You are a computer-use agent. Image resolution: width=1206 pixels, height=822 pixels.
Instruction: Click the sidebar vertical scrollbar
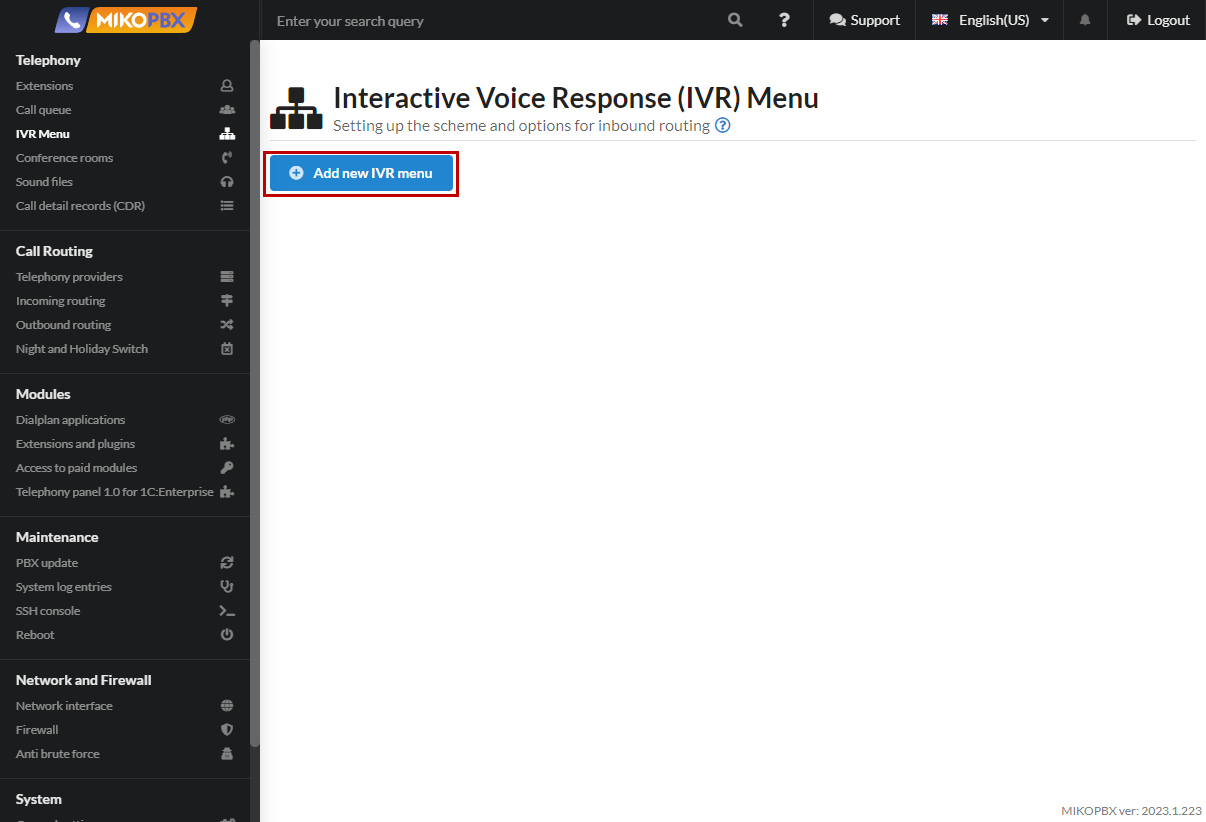click(255, 400)
